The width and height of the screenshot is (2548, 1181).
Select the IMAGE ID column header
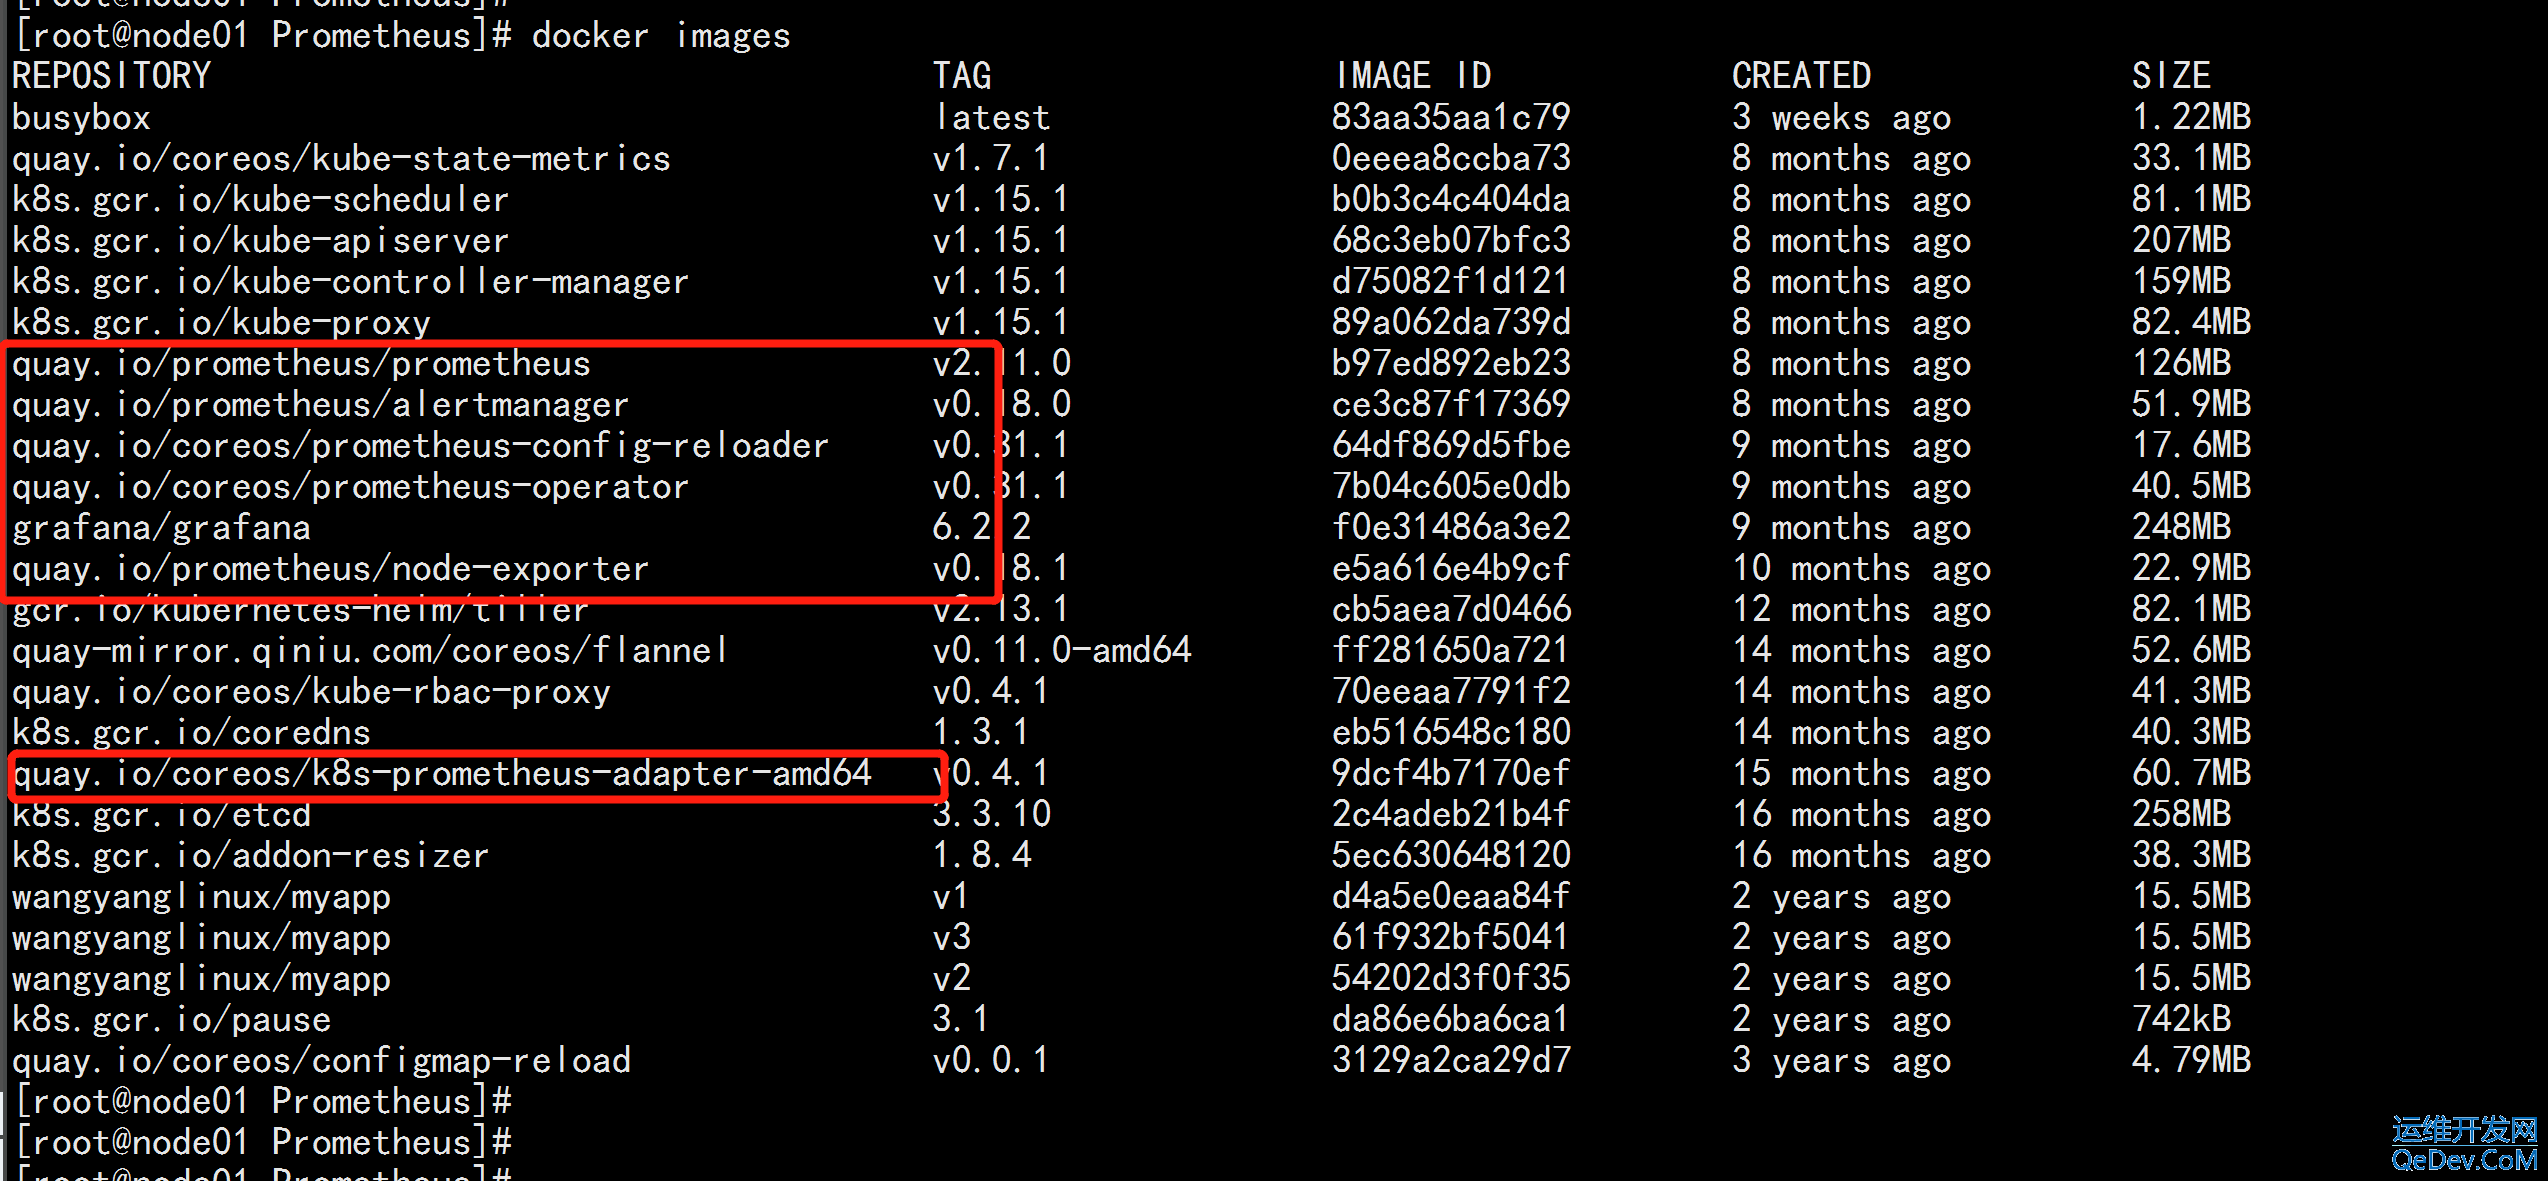coord(1413,76)
